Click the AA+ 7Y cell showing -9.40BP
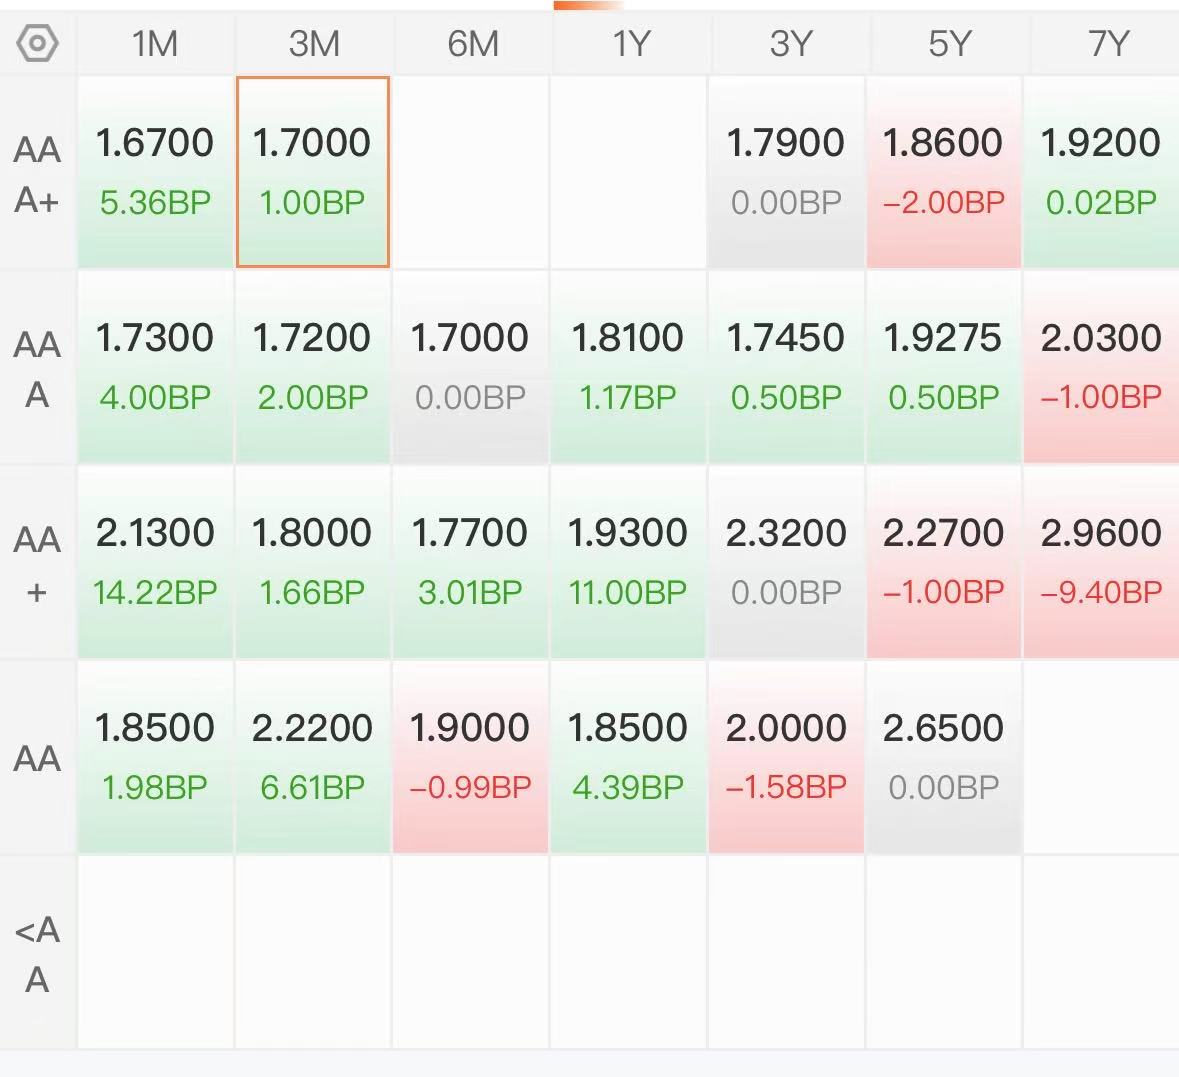Image resolution: width=1179 pixels, height=1077 pixels. point(1101,562)
